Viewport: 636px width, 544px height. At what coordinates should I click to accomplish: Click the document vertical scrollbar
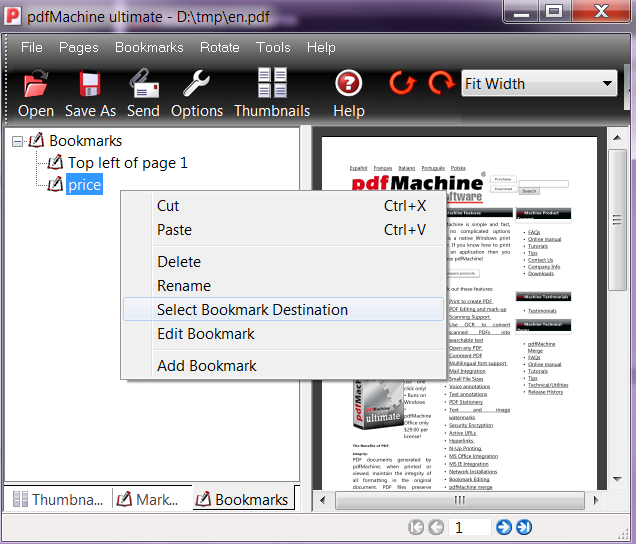(617, 300)
